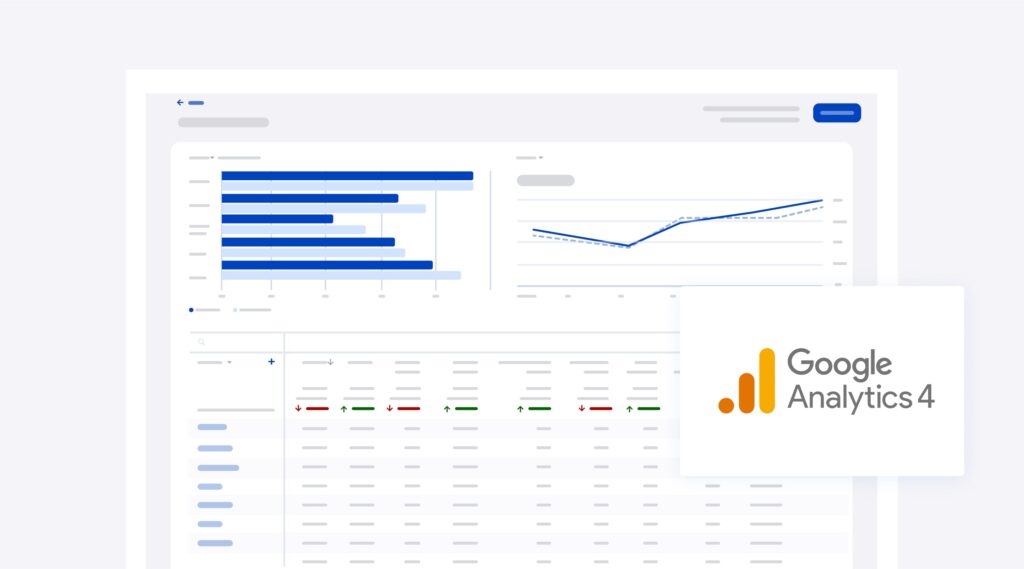This screenshot has width=1024, height=569.
Task: Click the last green up-trend arrow in row
Action: 630,408
